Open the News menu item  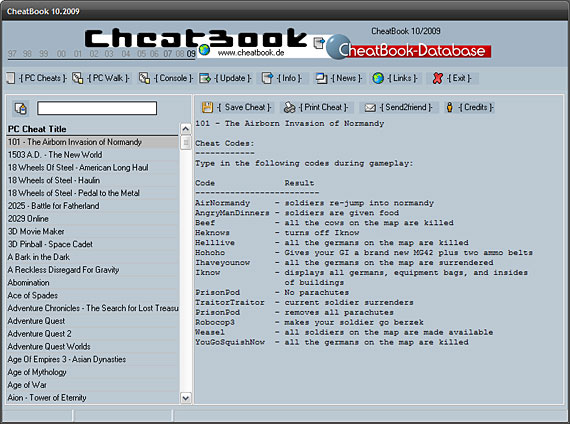[x=346, y=78]
